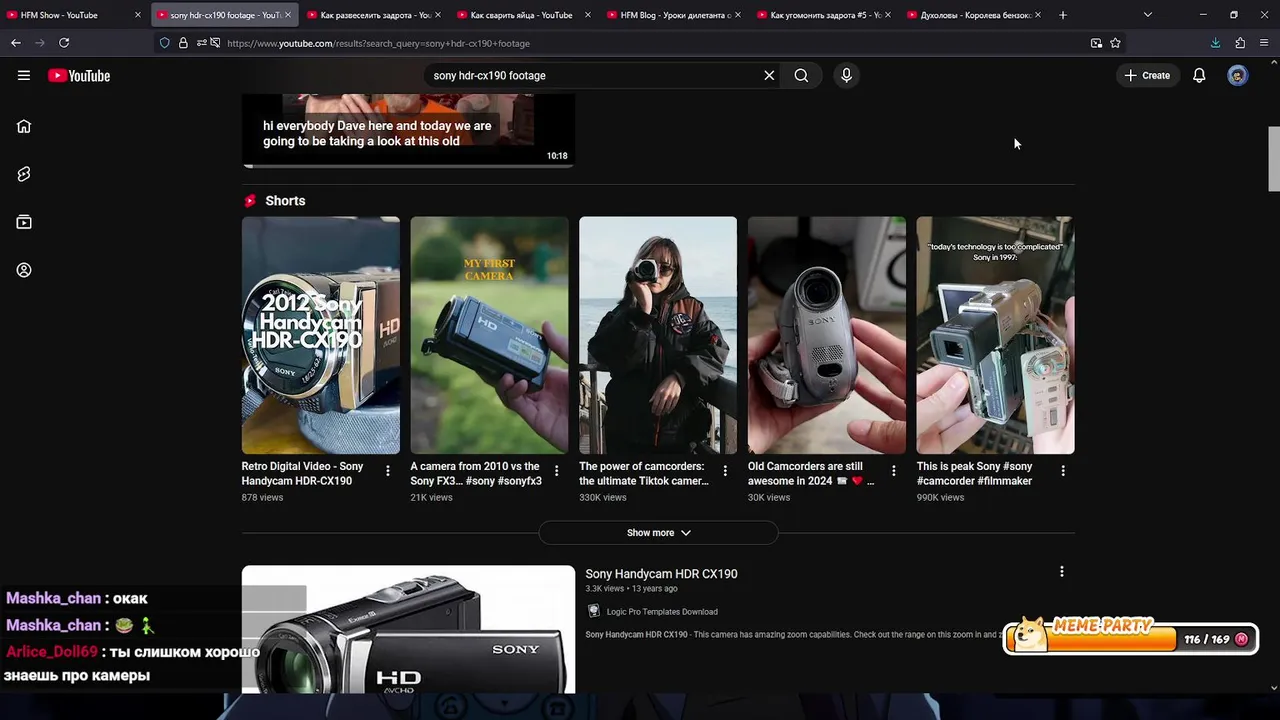Viewport: 1280px width, 720px height.
Task: Open options for Sony Handycam HDR CX190 video
Action: [x=1062, y=572]
